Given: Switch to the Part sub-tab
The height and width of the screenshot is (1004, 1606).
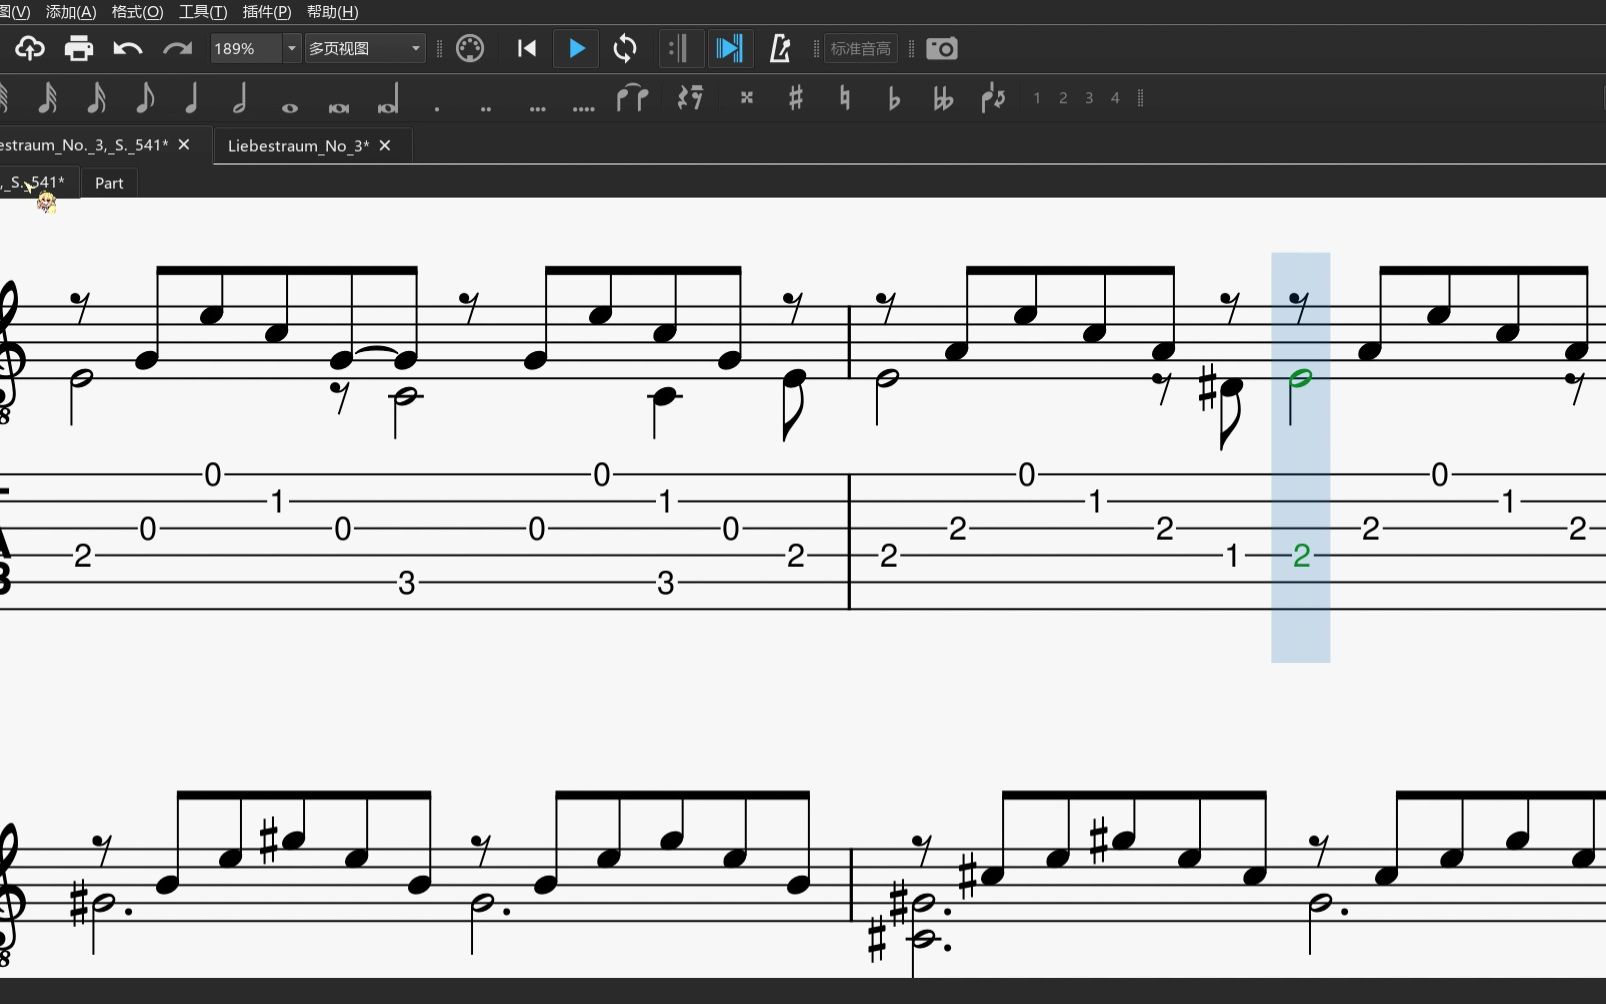Looking at the screenshot, I should pos(109,183).
